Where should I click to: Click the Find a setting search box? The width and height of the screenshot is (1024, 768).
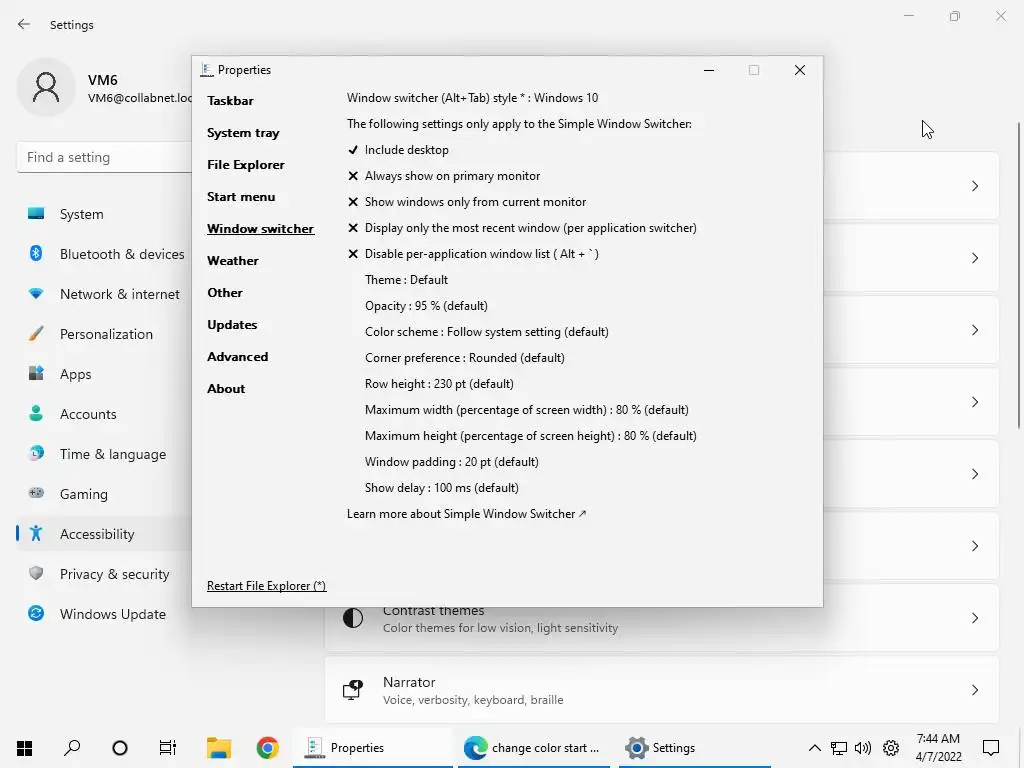click(104, 157)
